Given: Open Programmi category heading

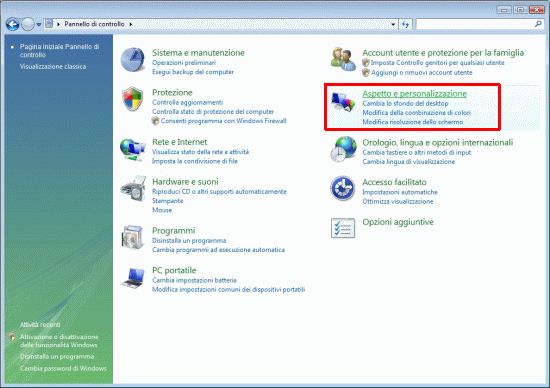Looking at the screenshot, I should tap(174, 230).
